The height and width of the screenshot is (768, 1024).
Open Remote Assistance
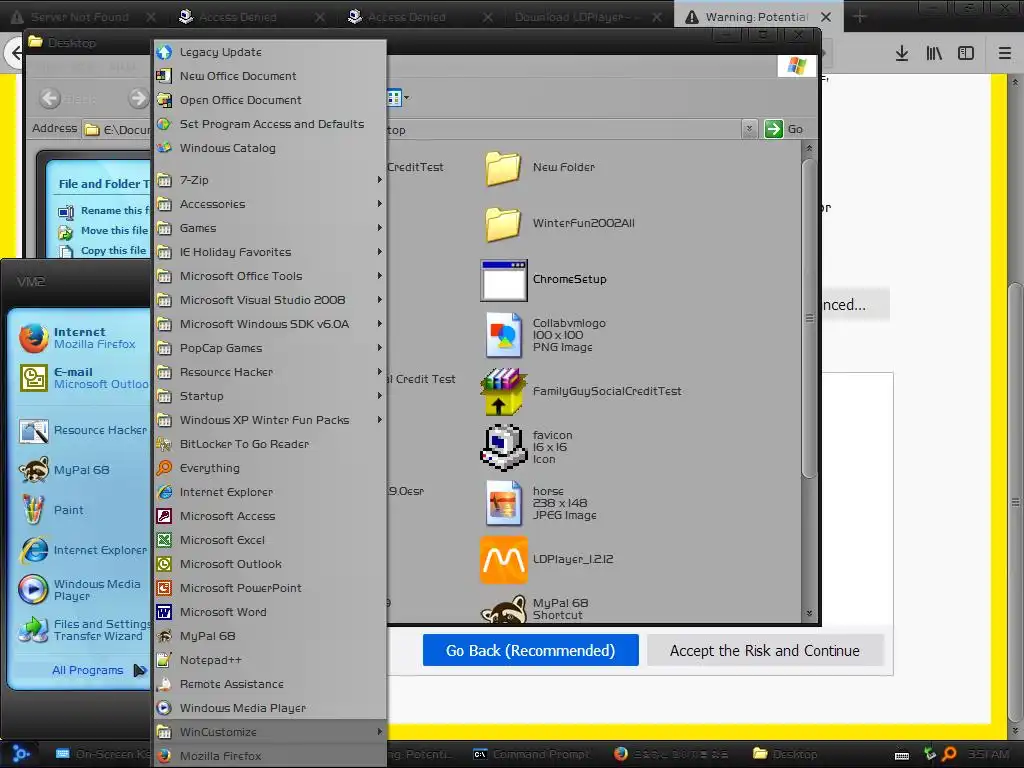coord(270,684)
